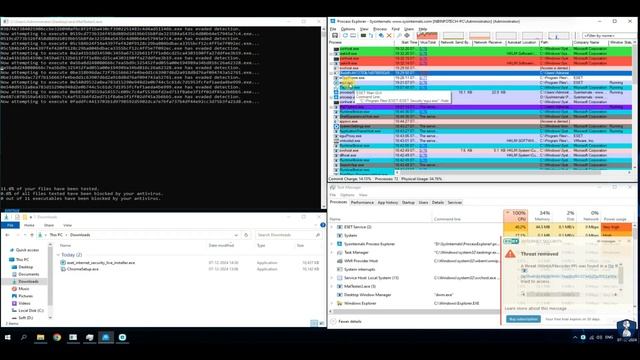Click the Up arrow in File Explorer navigation
The width and height of the screenshot is (640, 360).
coord(32,235)
